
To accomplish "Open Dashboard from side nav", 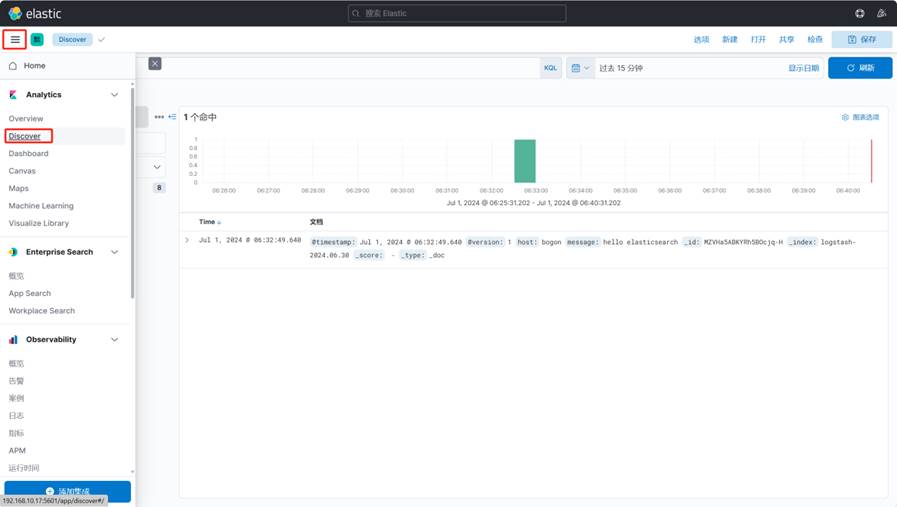I will point(29,153).
